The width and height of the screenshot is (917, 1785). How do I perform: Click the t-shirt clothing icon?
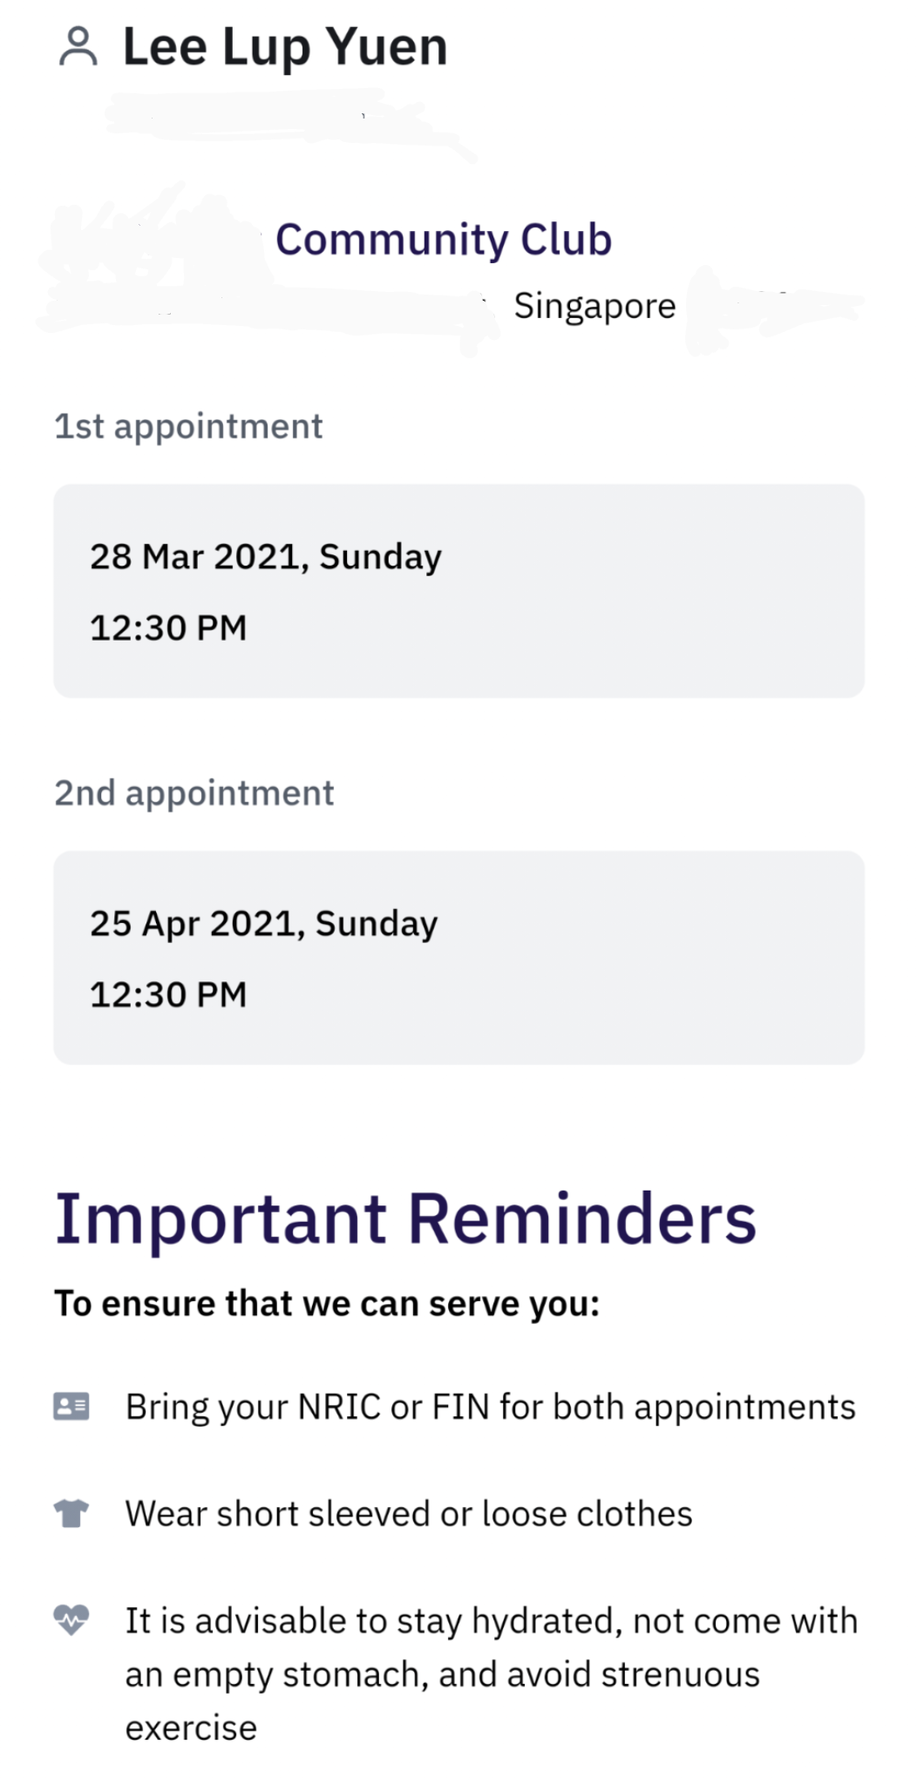pyautogui.click(x=71, y=1514)
